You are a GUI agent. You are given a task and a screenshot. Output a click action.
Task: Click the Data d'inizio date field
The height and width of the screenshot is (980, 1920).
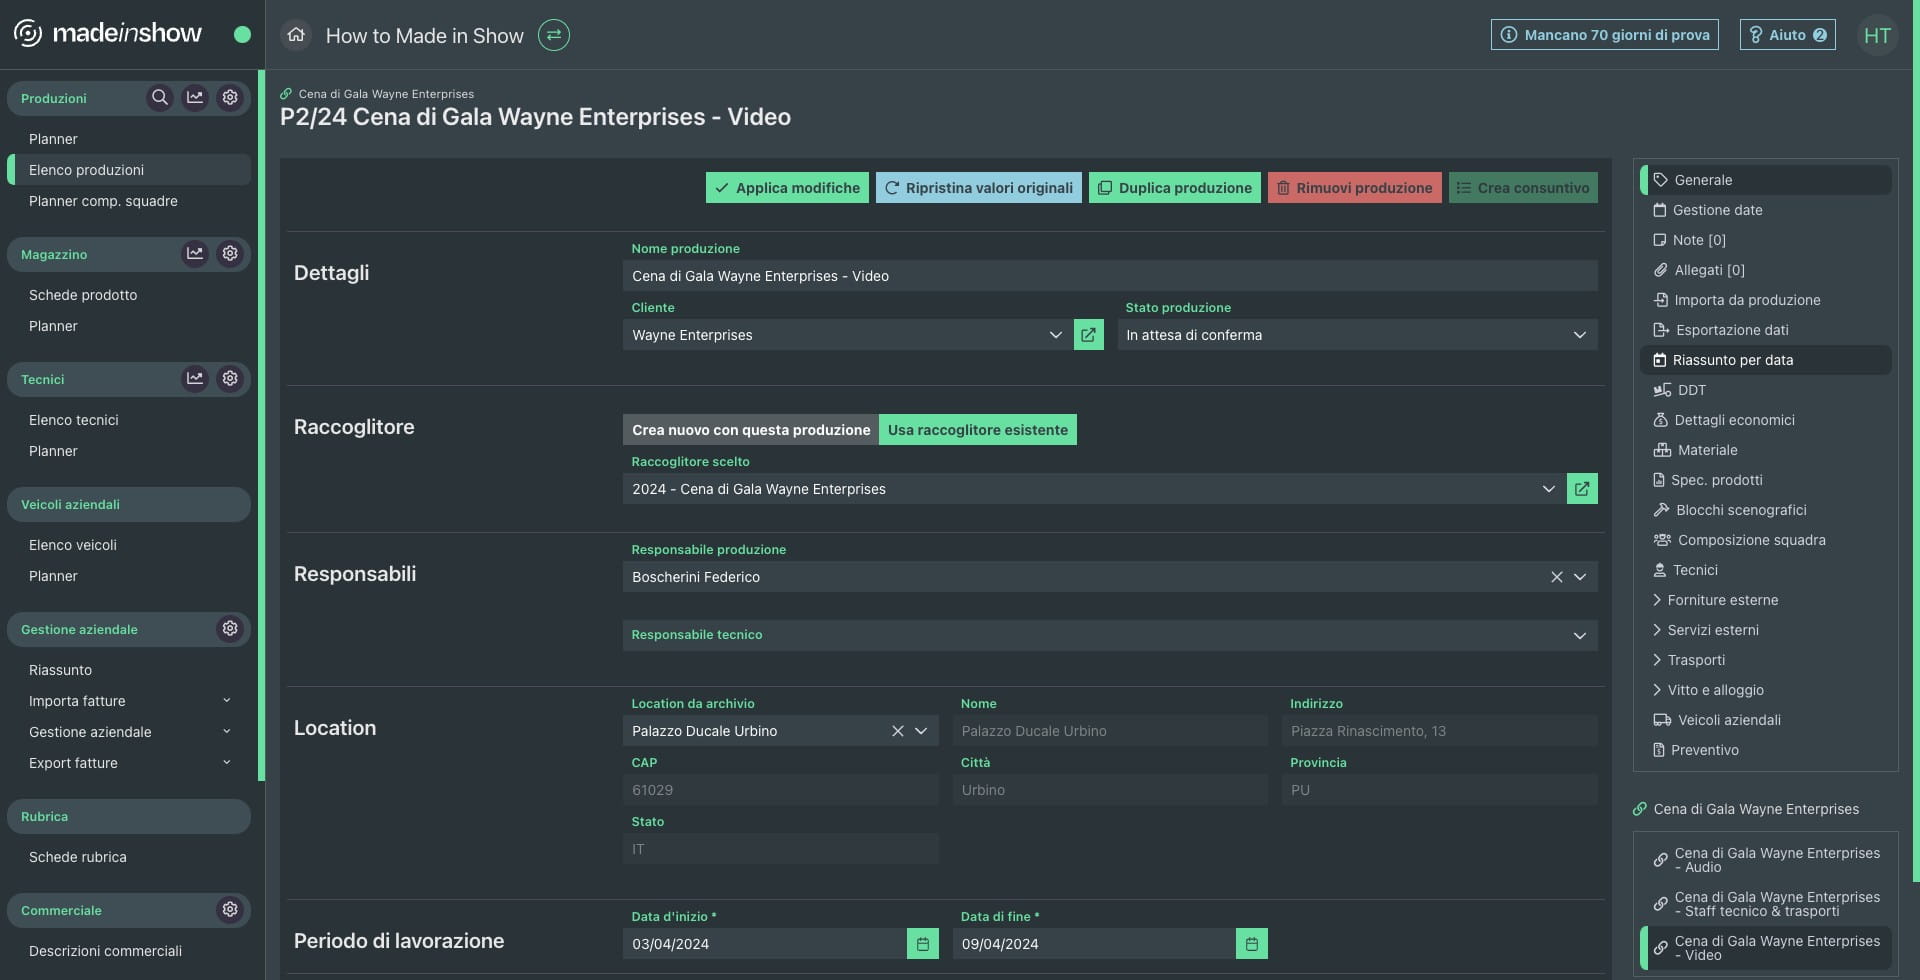(765, 944)
